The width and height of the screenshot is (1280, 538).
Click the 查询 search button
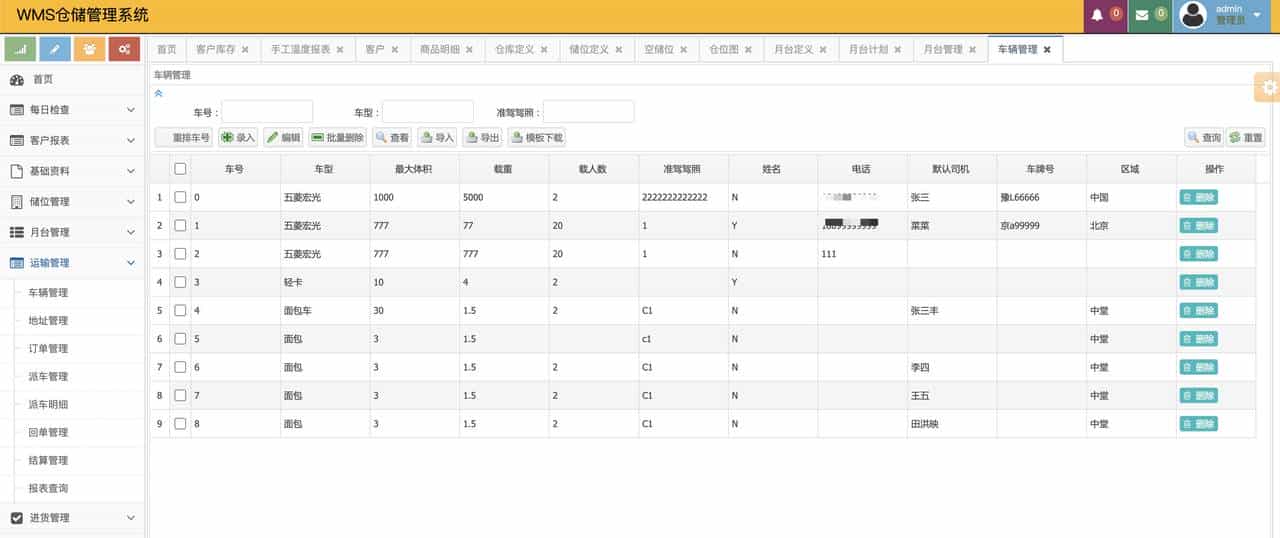tap(1204, 138)
